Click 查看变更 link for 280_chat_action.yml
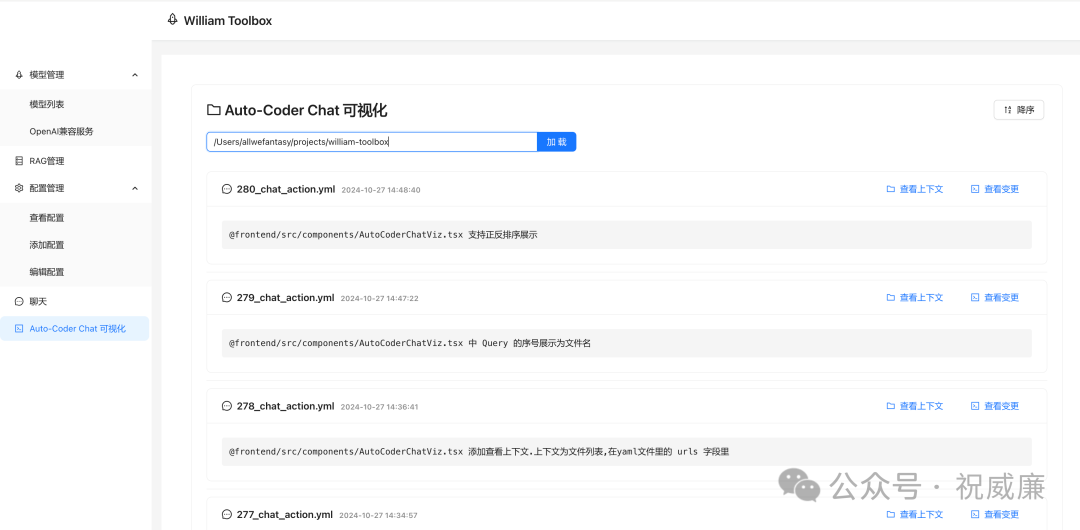 point(995,189)
